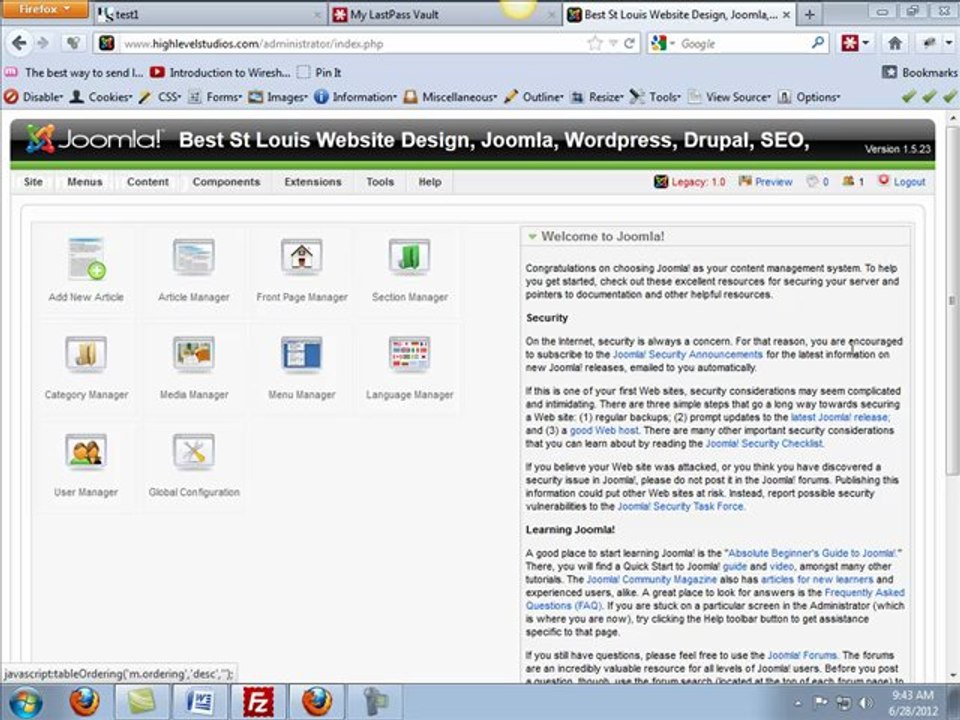960x720 pixels.
Task: Open the Extensions menu
Action: coord(313,182)
